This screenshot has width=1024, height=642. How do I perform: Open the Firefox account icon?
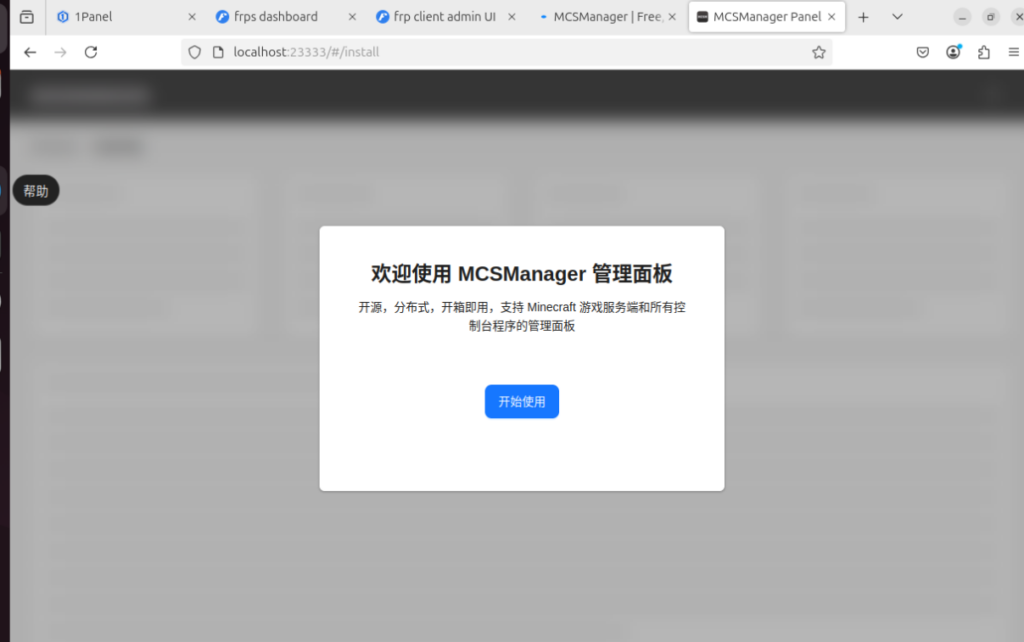tap(953, 52)
